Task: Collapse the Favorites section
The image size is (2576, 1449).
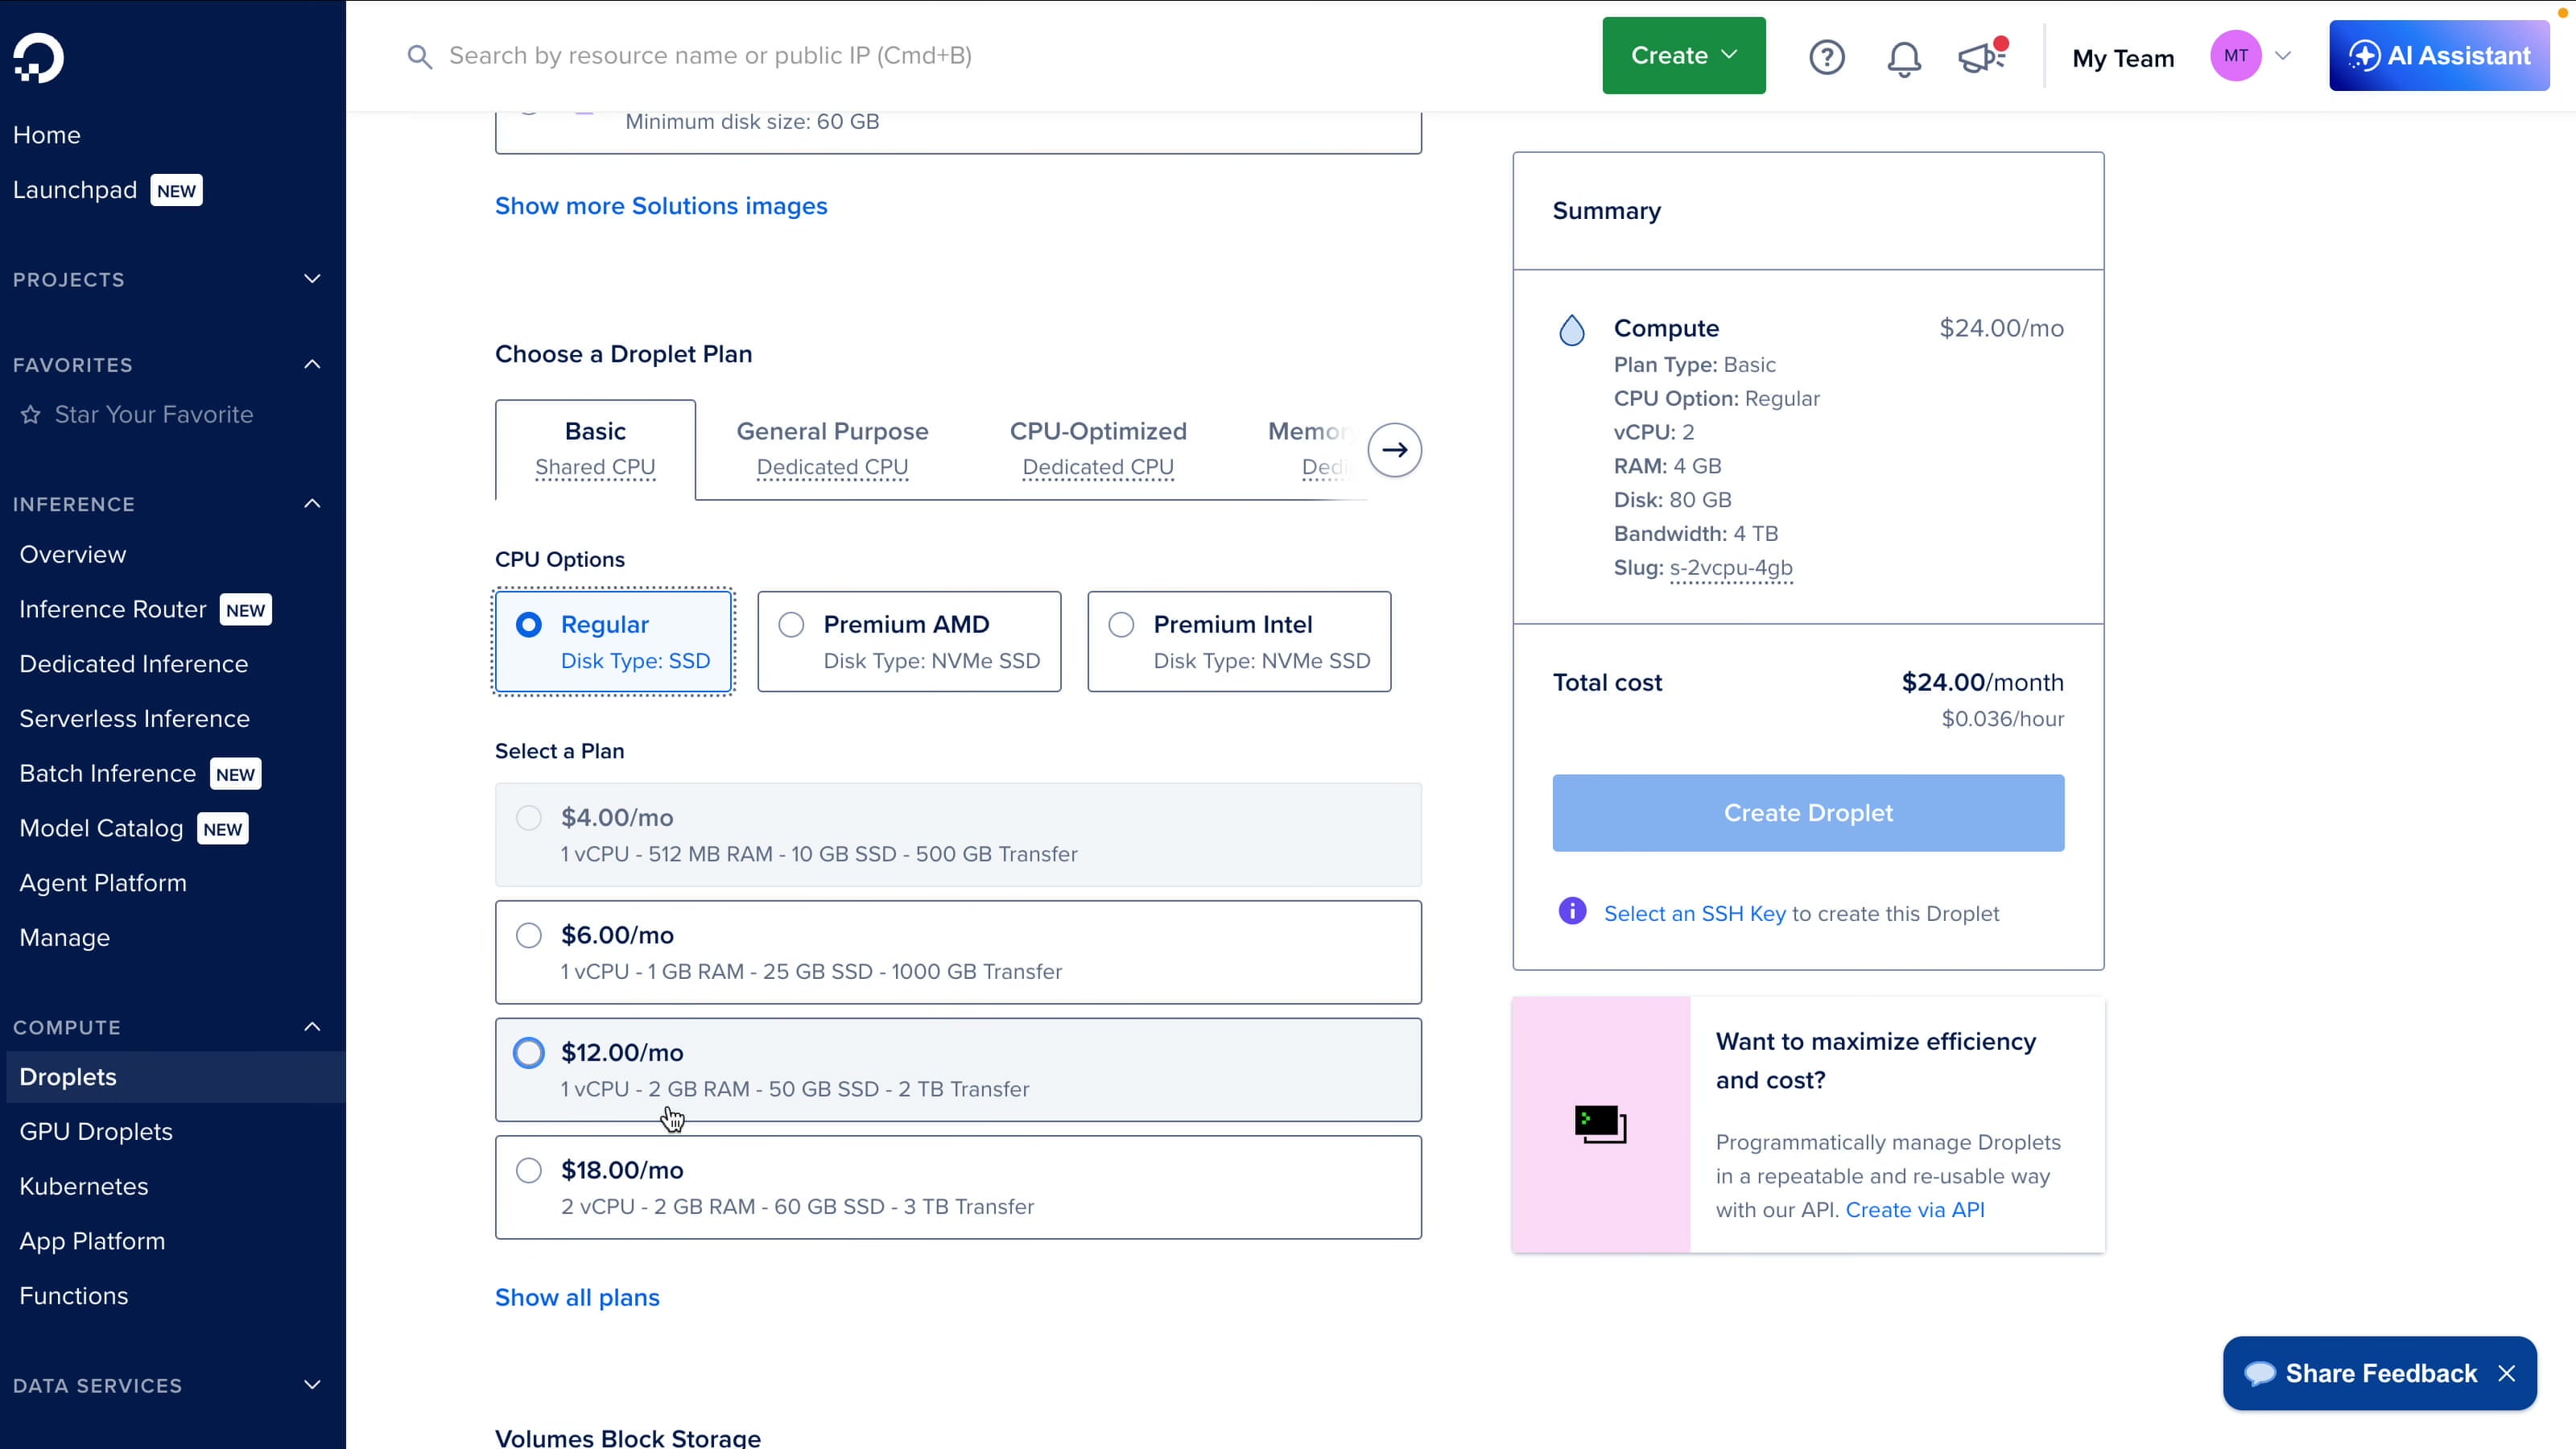Action: point(312,364)
